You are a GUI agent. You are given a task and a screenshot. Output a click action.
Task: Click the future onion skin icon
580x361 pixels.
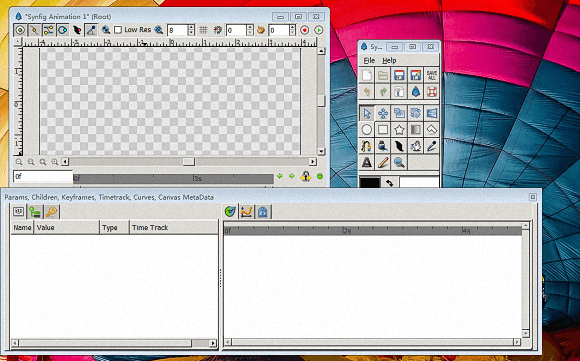coord(261,30)
